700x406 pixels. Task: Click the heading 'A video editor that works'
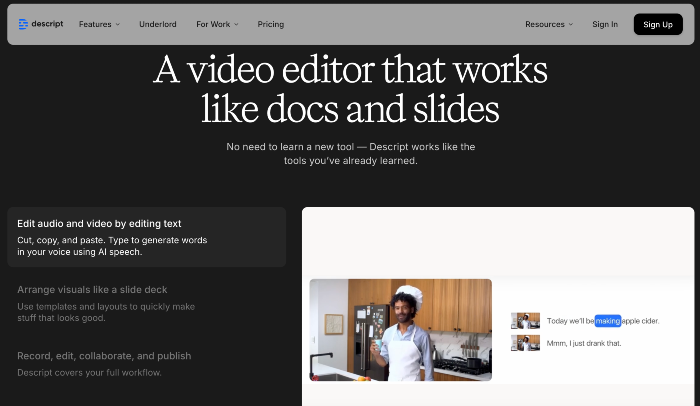point(350,70)
